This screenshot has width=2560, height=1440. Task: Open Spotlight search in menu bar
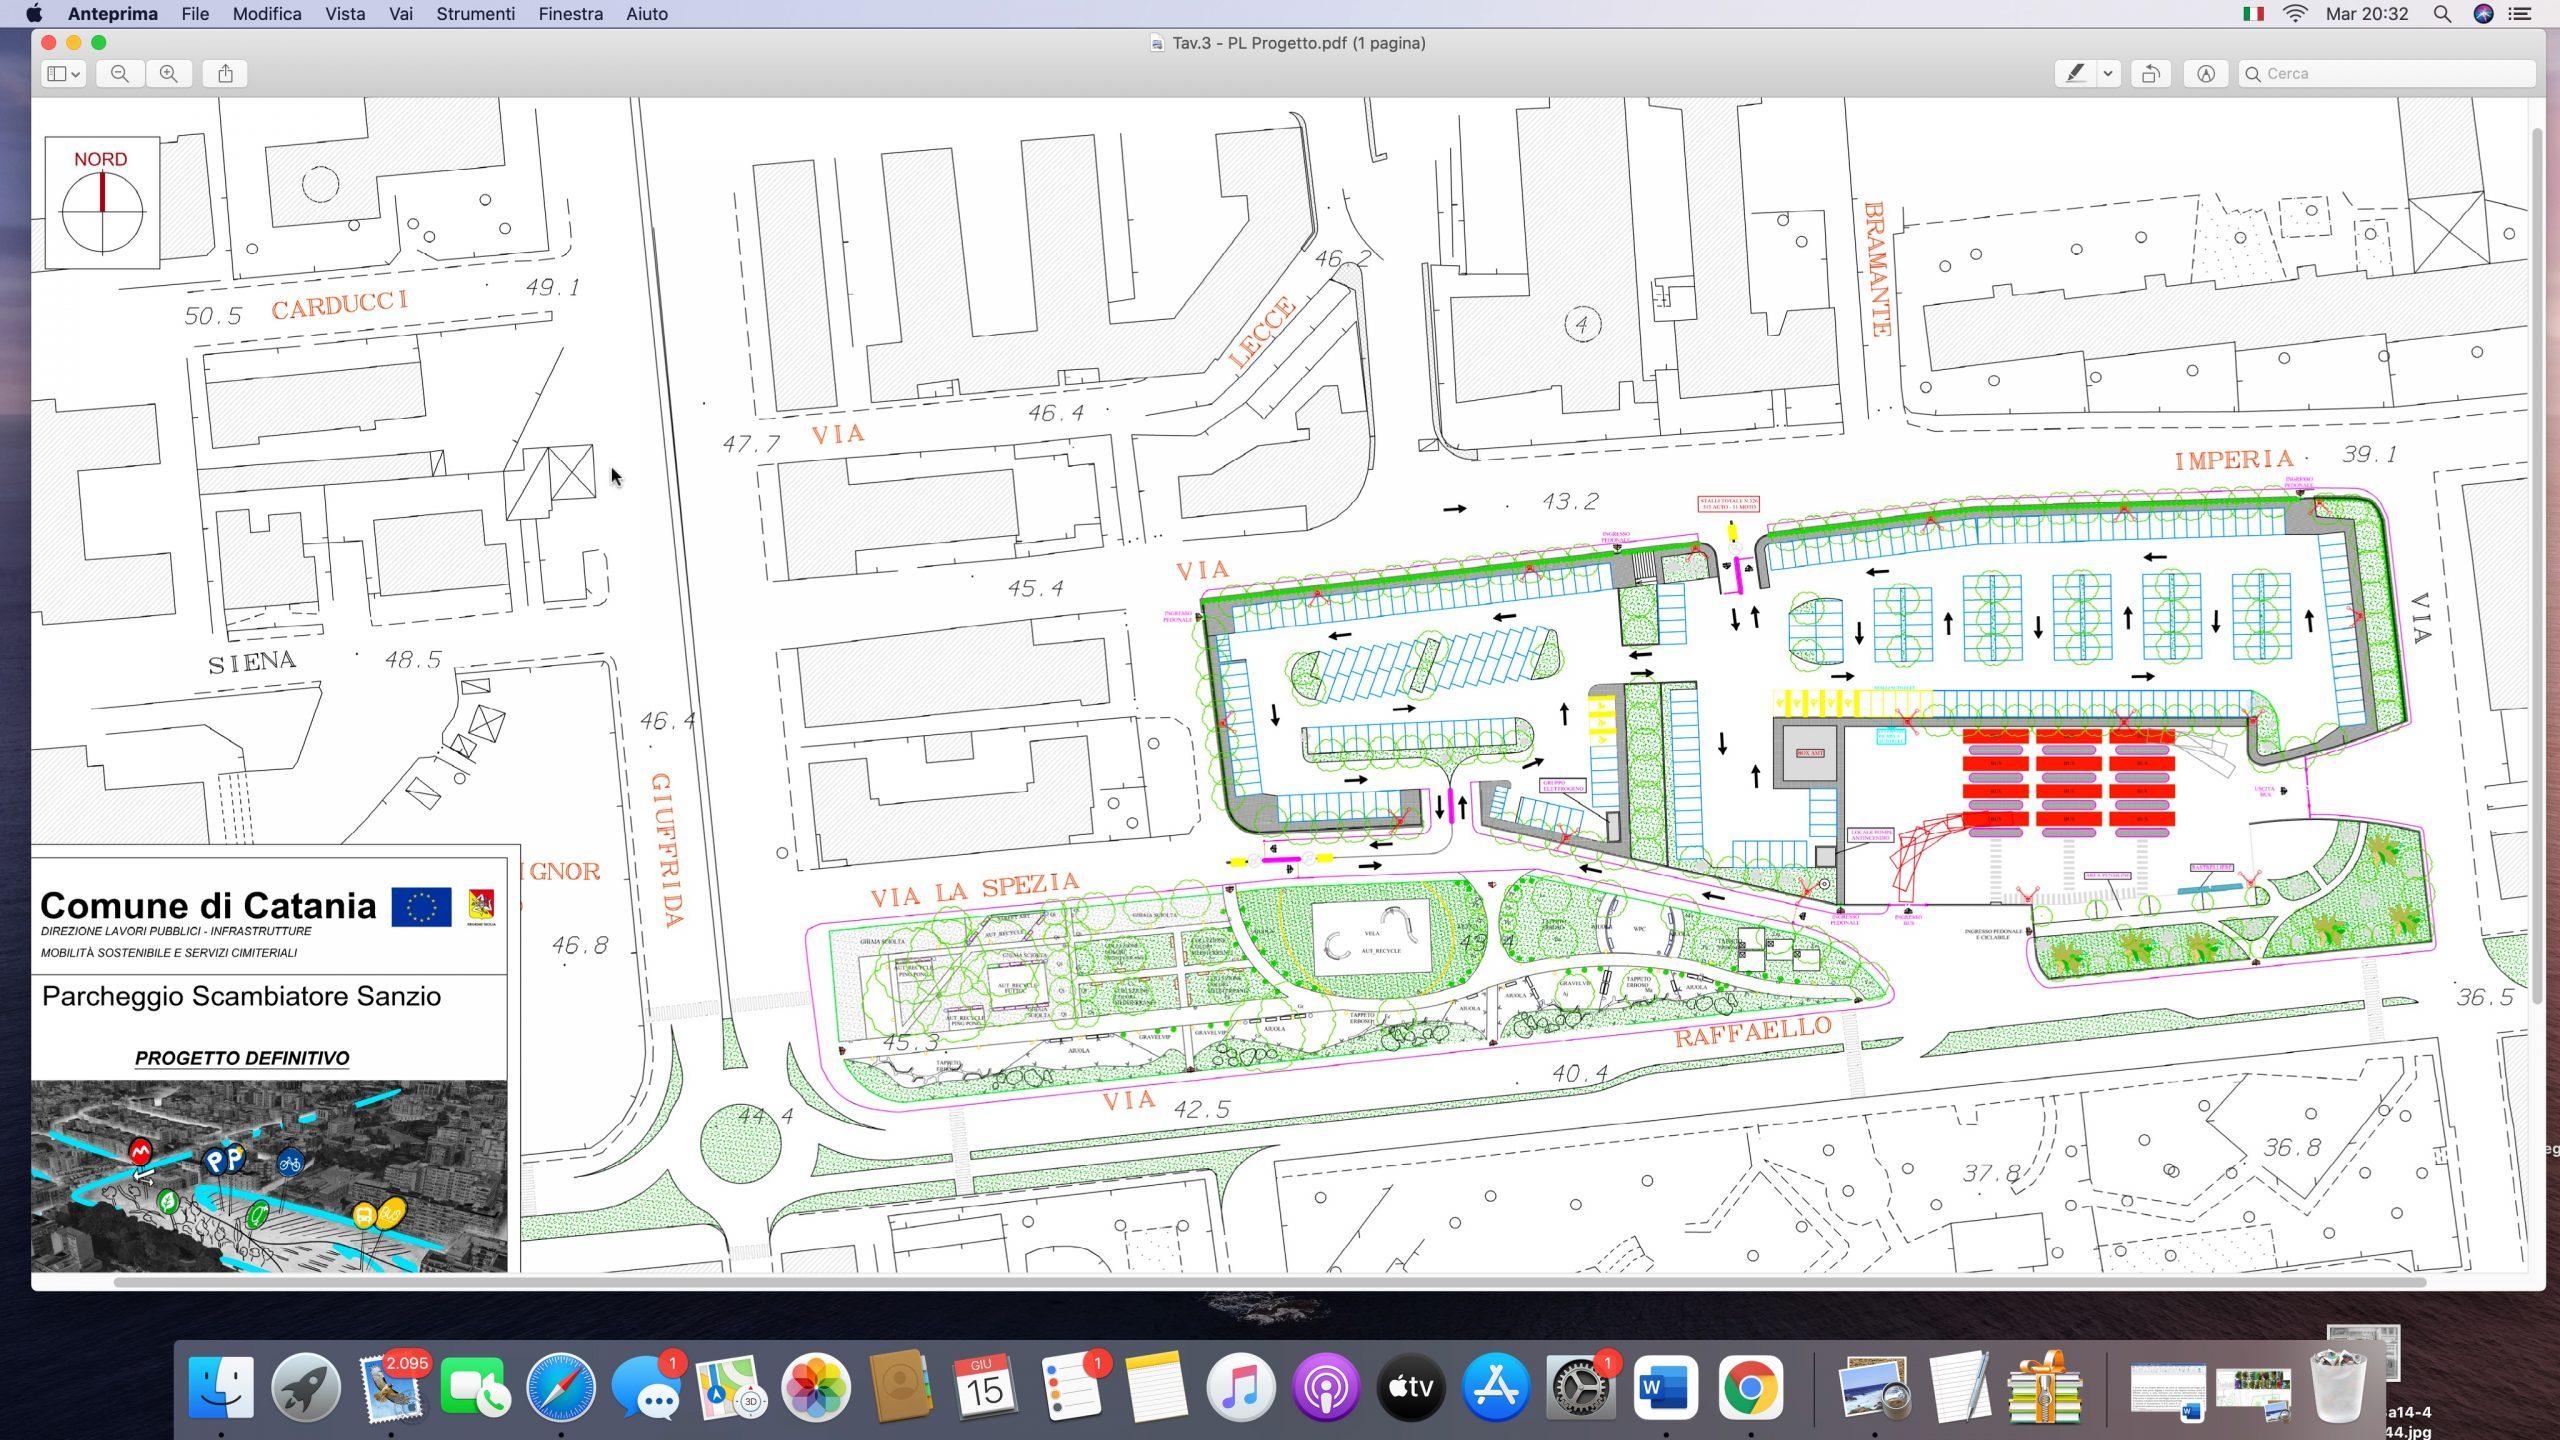click(x=2442, y=14)
